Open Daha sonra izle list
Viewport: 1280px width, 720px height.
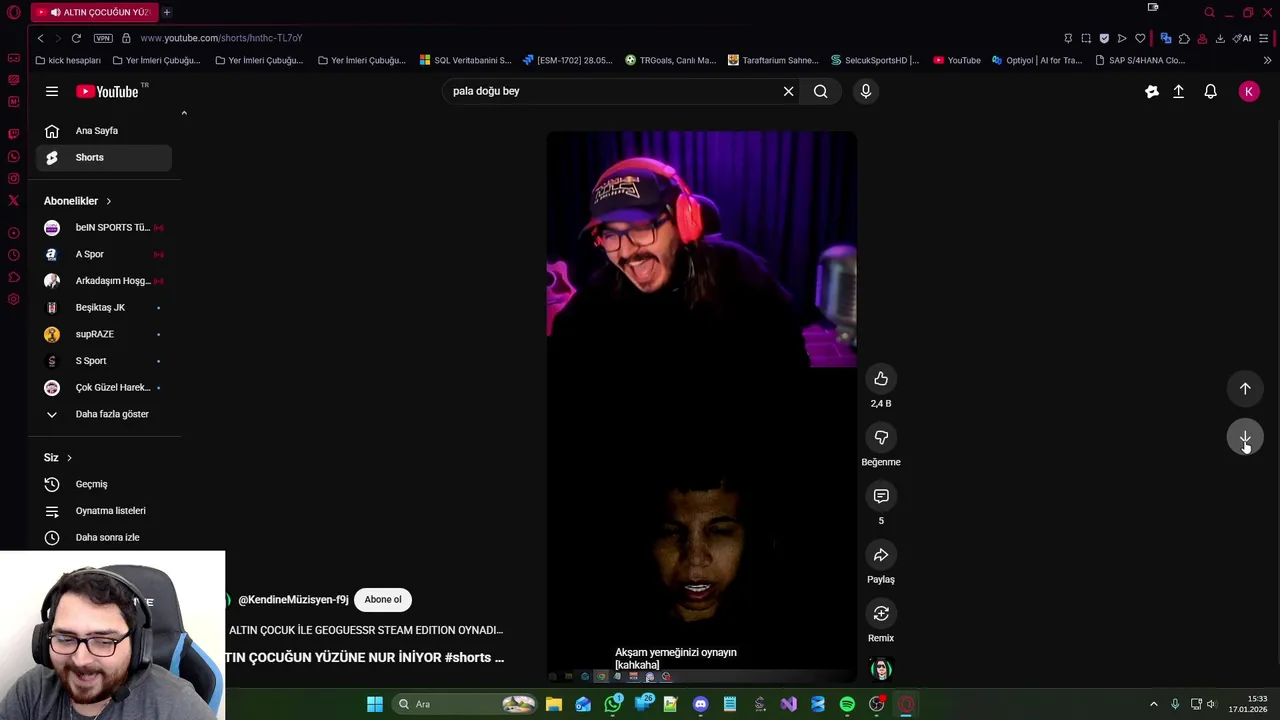point(104,537)
